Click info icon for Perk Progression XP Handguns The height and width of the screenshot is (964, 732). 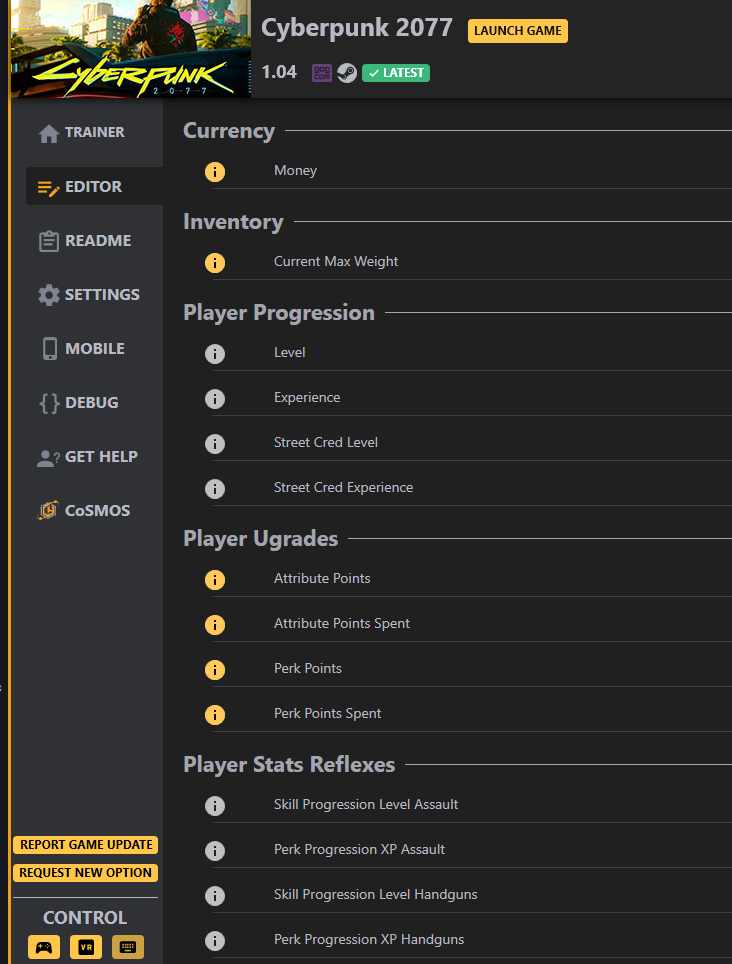click(214, 941)
